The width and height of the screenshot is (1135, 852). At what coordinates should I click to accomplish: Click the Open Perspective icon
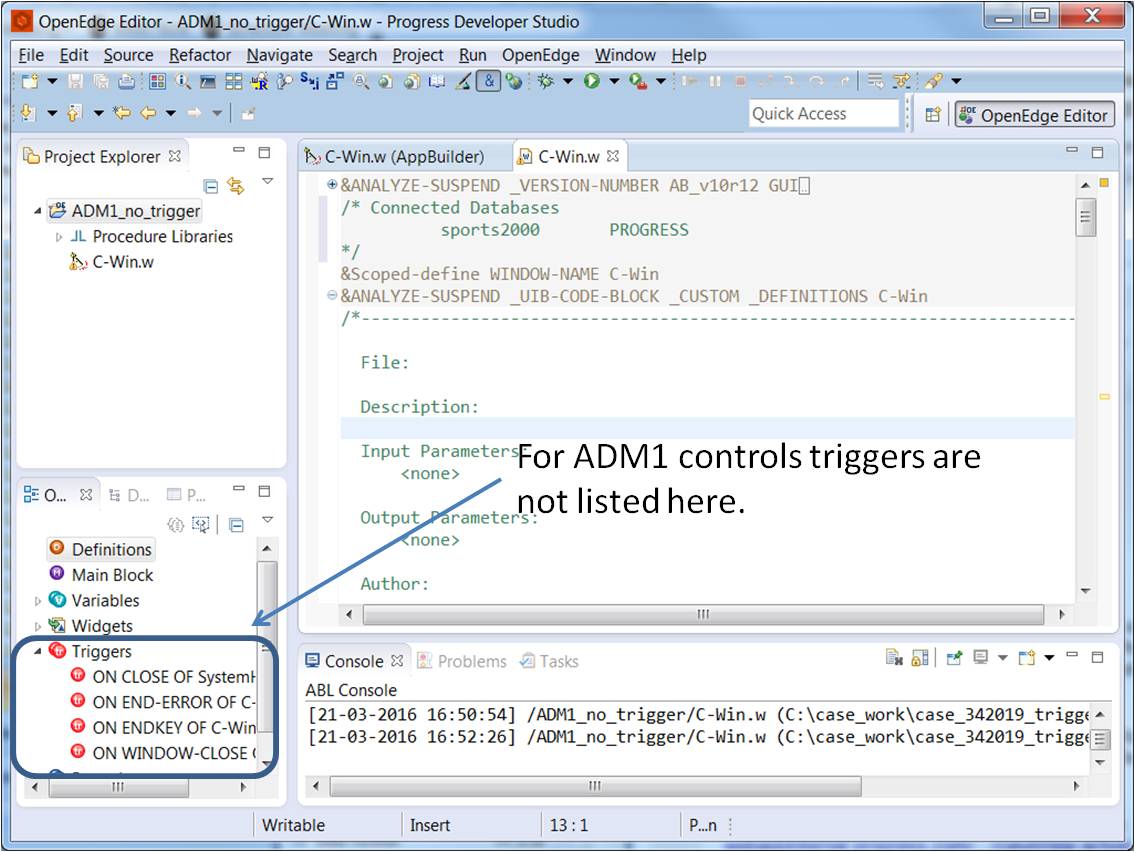(x=933, y=114)
